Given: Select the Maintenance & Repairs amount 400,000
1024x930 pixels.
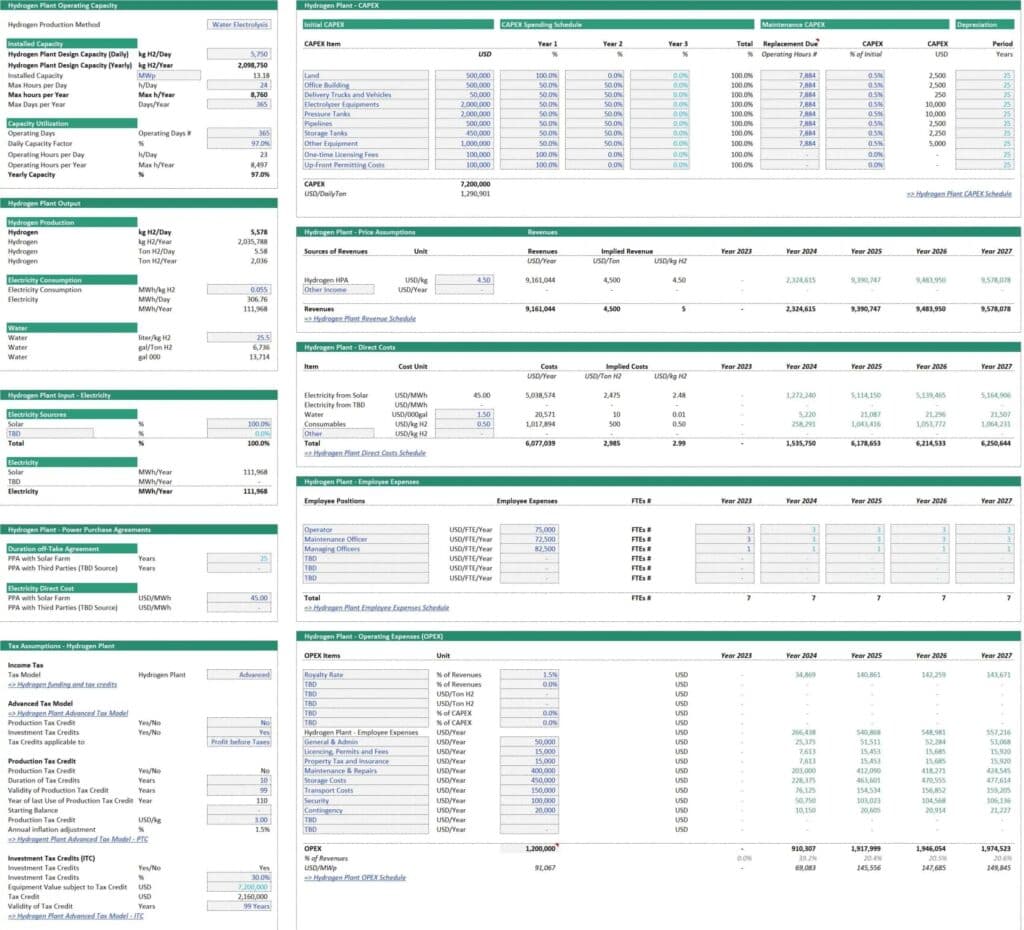Looking at the screenshot, I should (x=529, y=771).
